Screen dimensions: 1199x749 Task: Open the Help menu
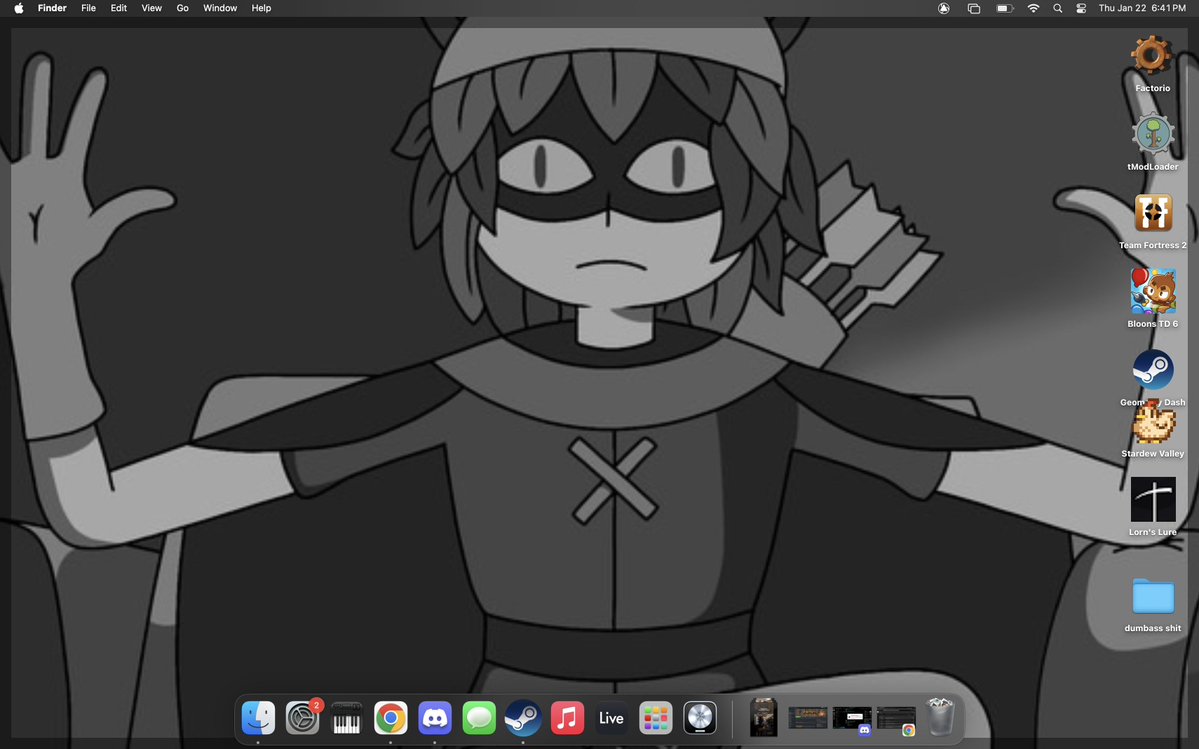click(262, 8)
